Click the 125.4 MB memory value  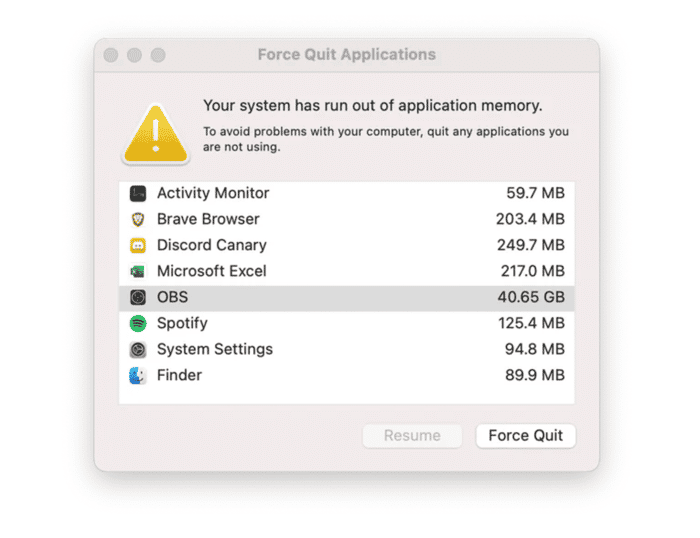[531, 323]
